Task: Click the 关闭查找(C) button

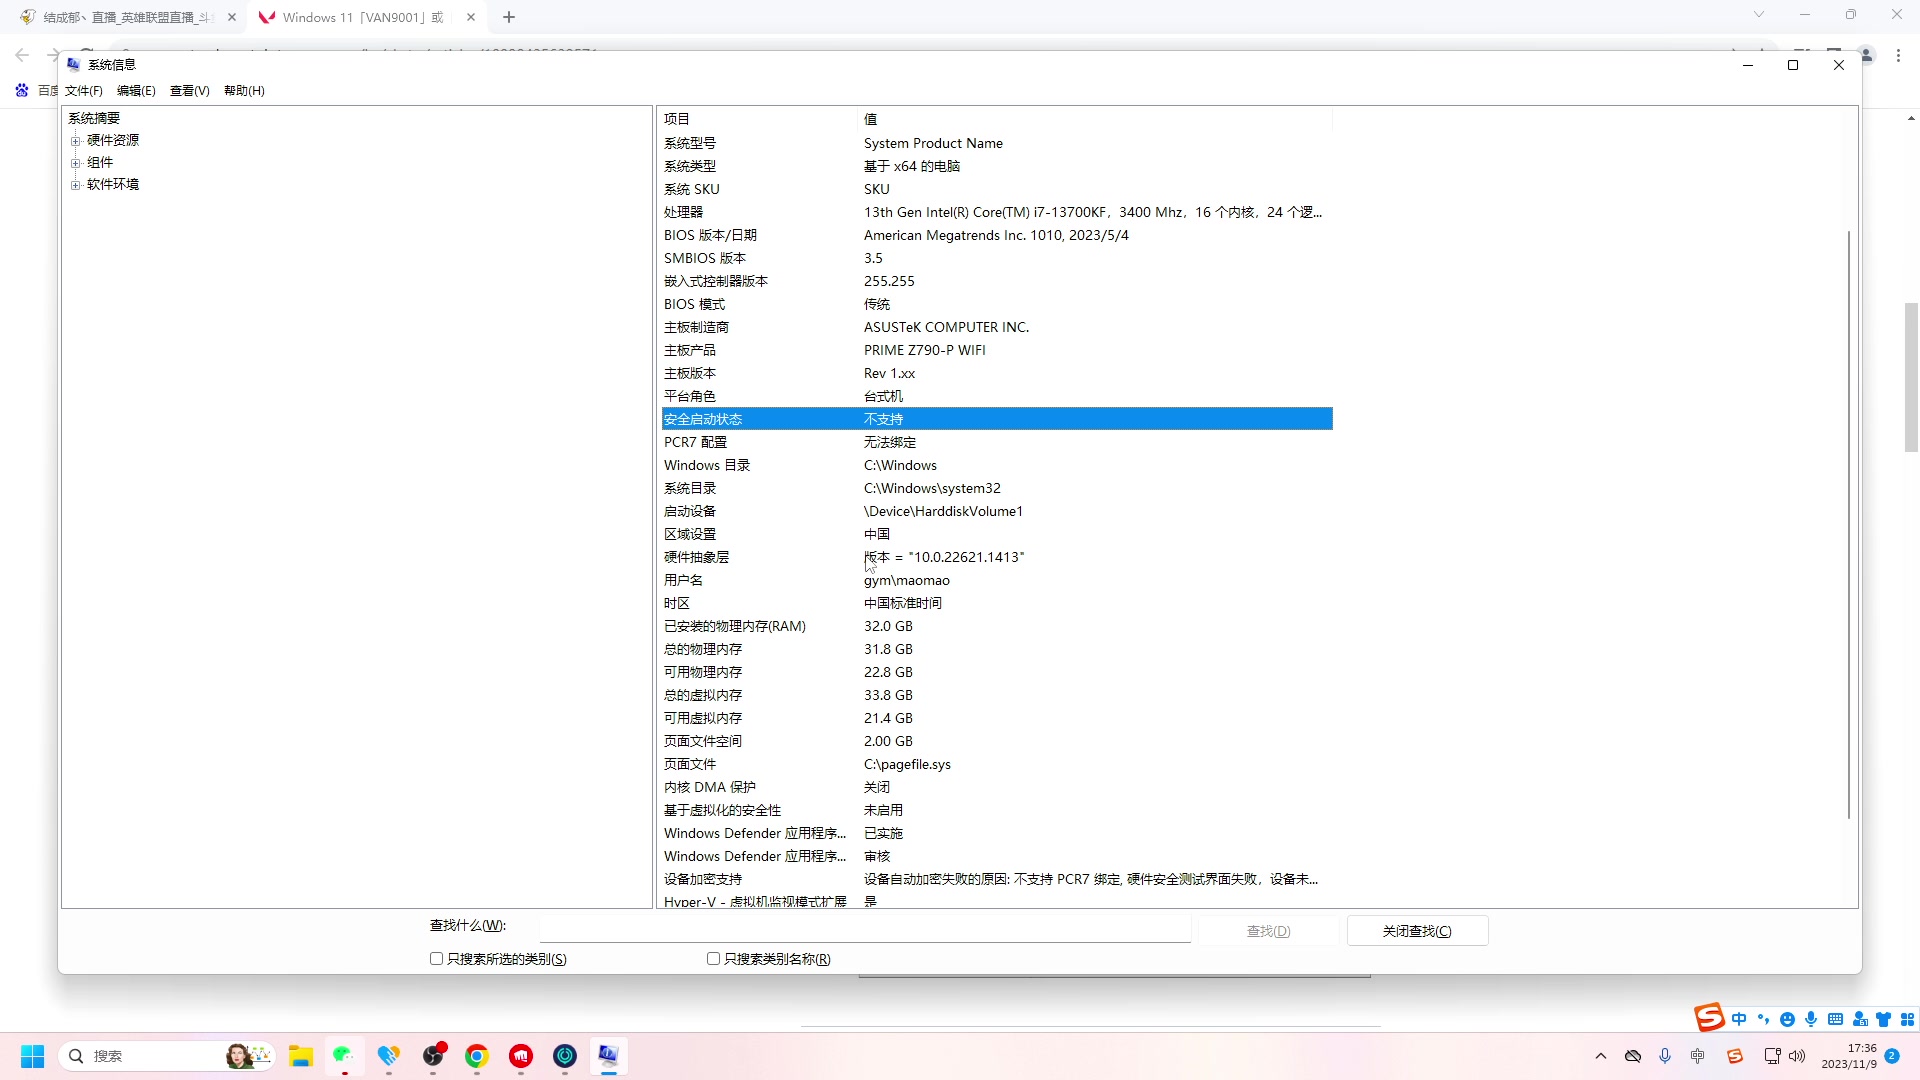Action: point(1417,931)
